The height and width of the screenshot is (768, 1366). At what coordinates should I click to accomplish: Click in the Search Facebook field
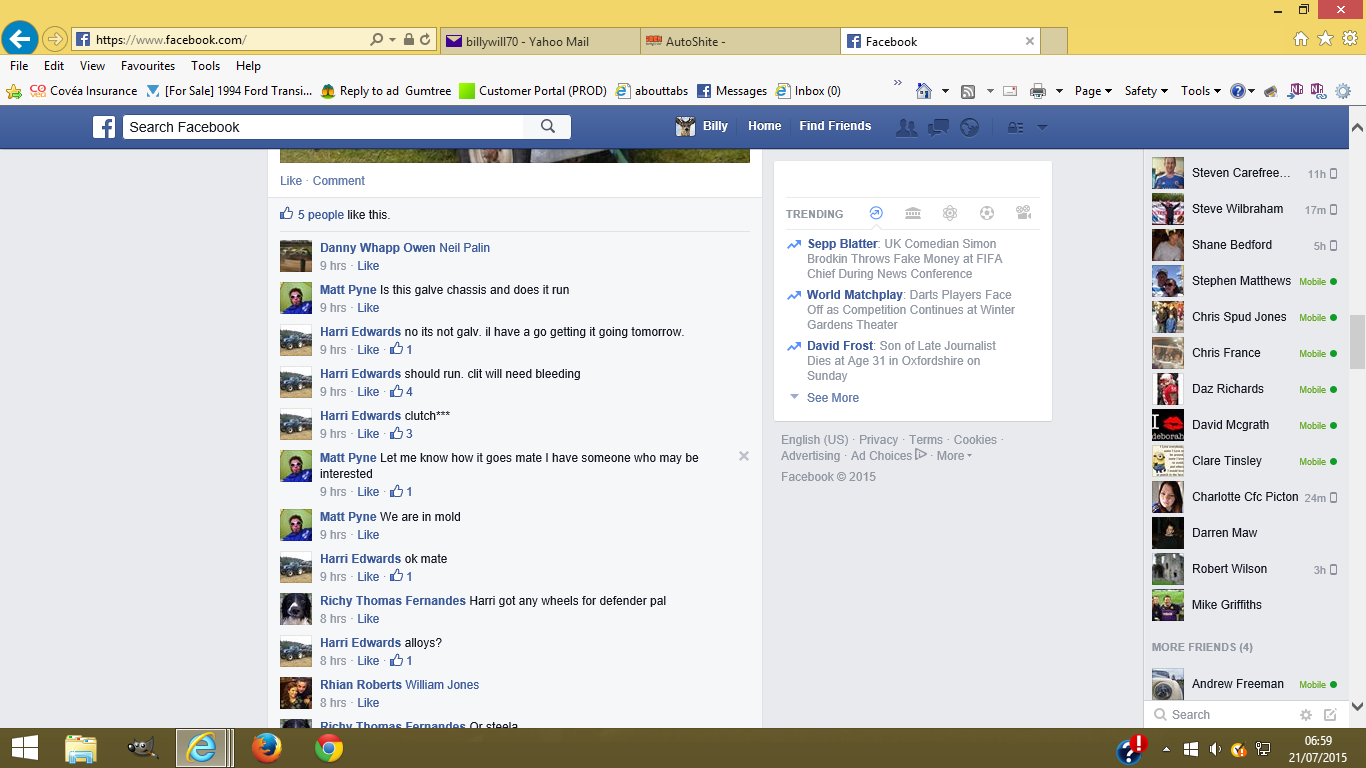tap(324, 127)
